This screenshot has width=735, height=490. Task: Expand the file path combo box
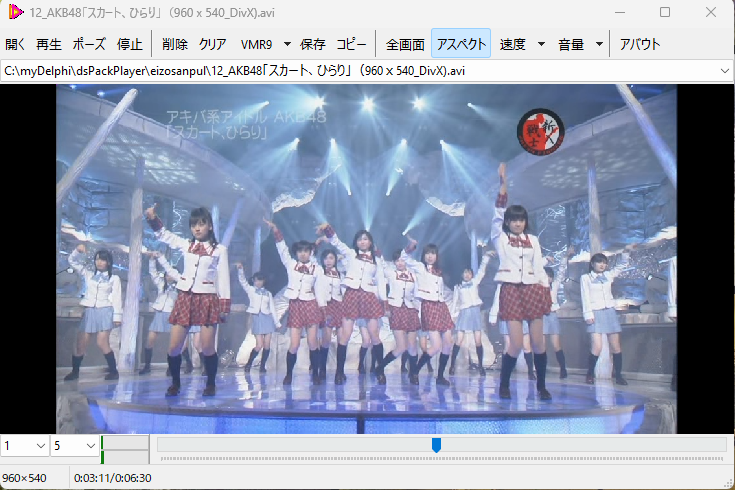coord(723,71)
